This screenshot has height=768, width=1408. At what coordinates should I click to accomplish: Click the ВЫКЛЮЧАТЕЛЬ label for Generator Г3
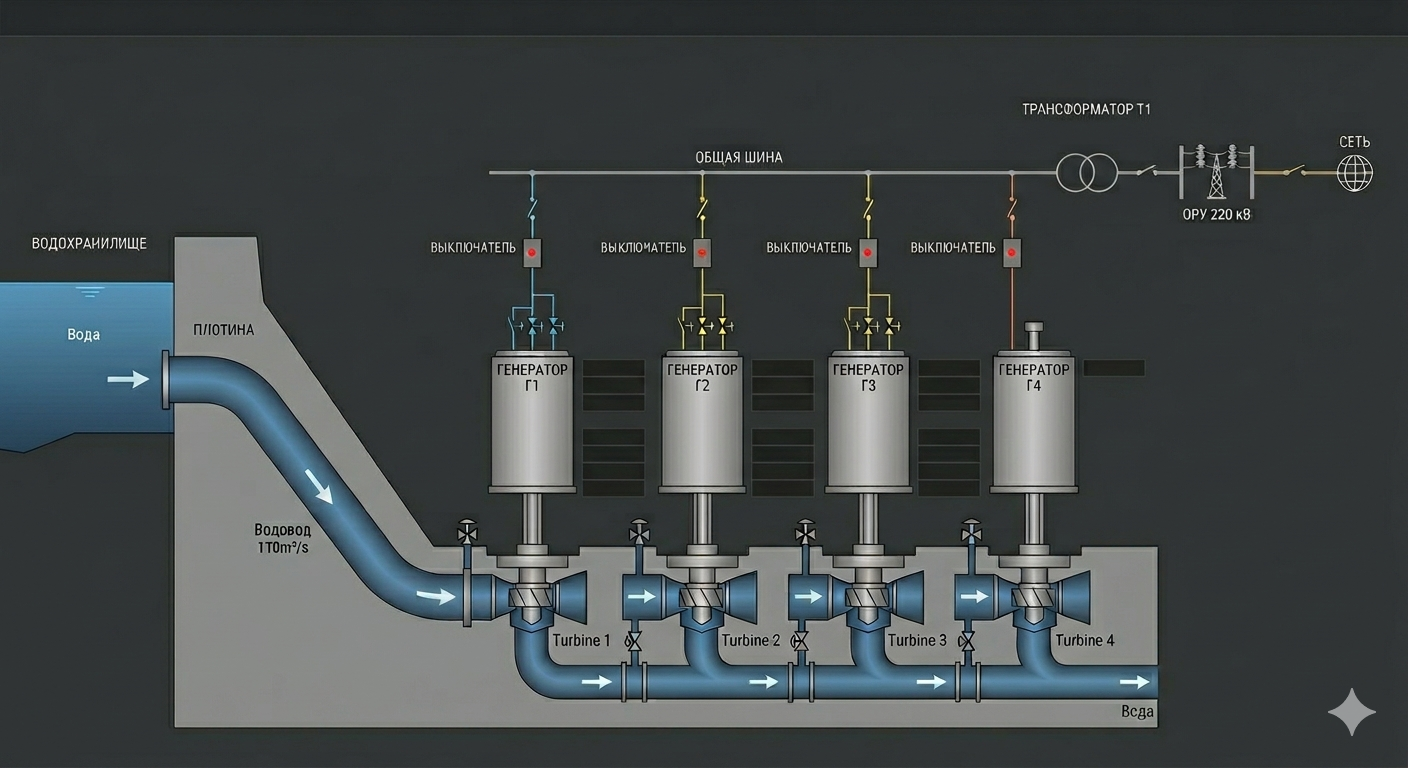(809, 247)
